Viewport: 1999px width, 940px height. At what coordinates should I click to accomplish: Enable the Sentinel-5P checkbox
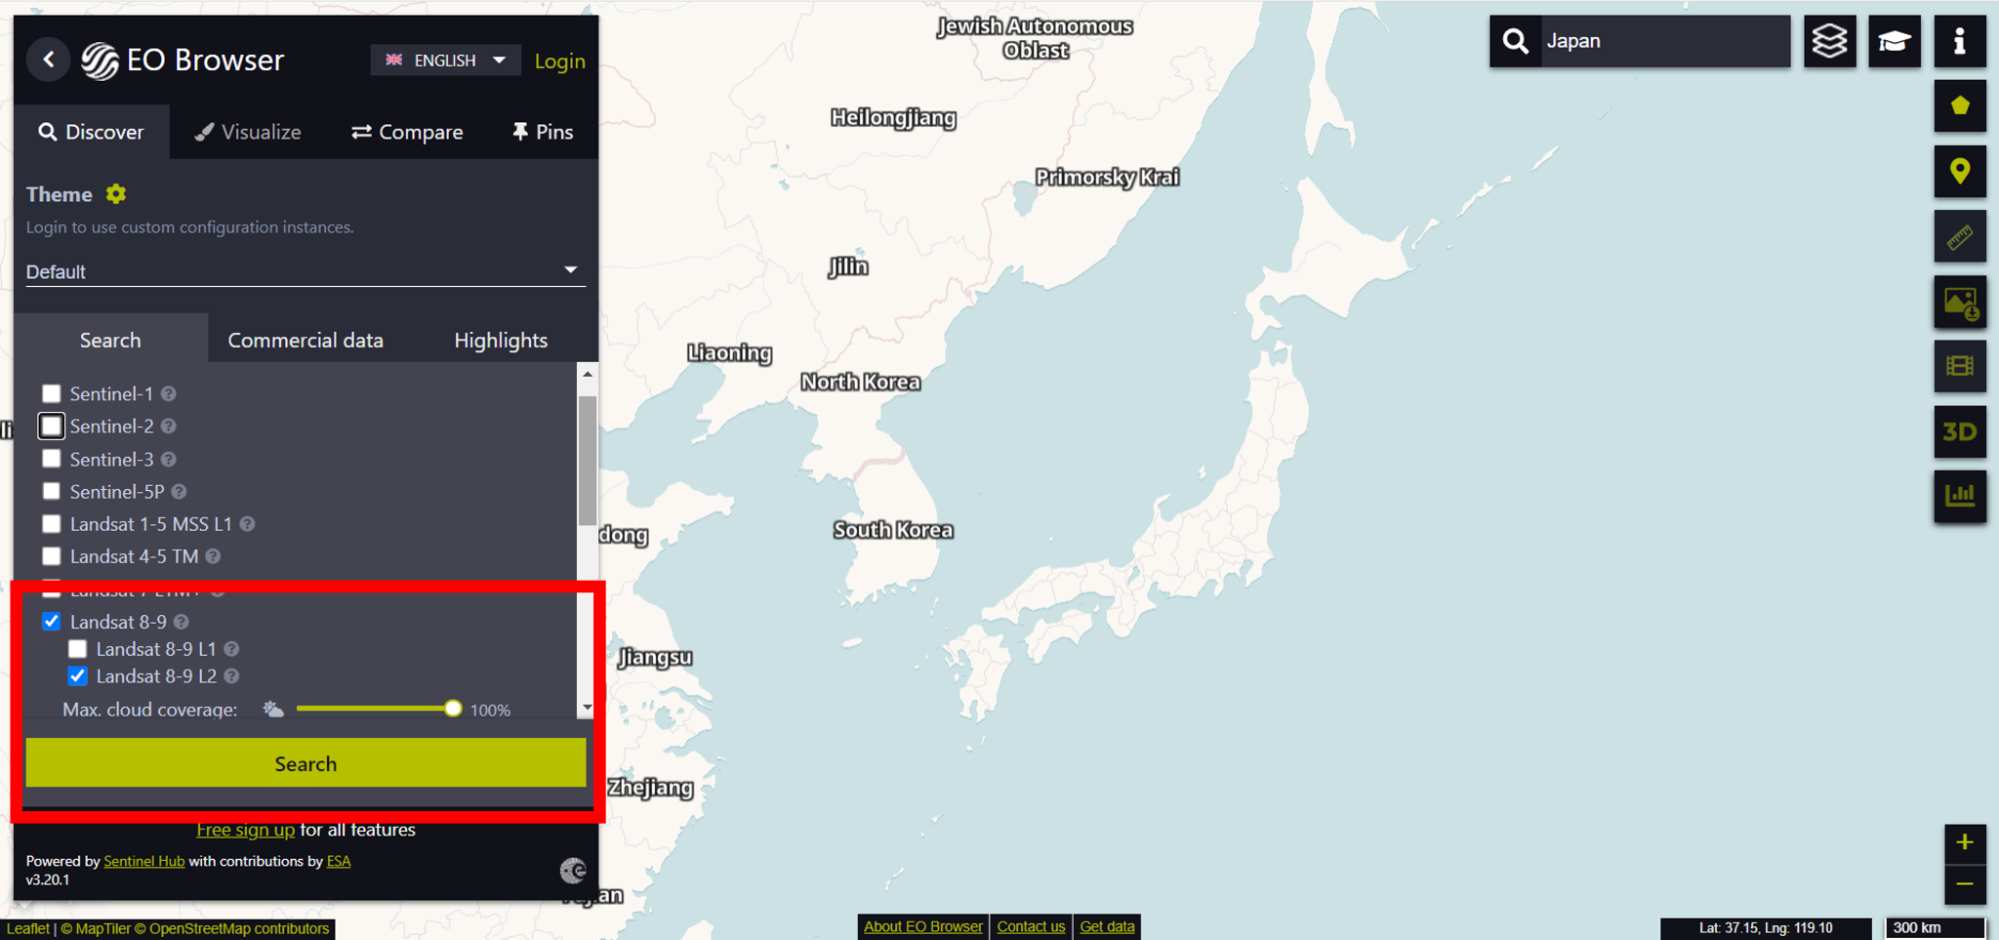(x=51, y=492)
